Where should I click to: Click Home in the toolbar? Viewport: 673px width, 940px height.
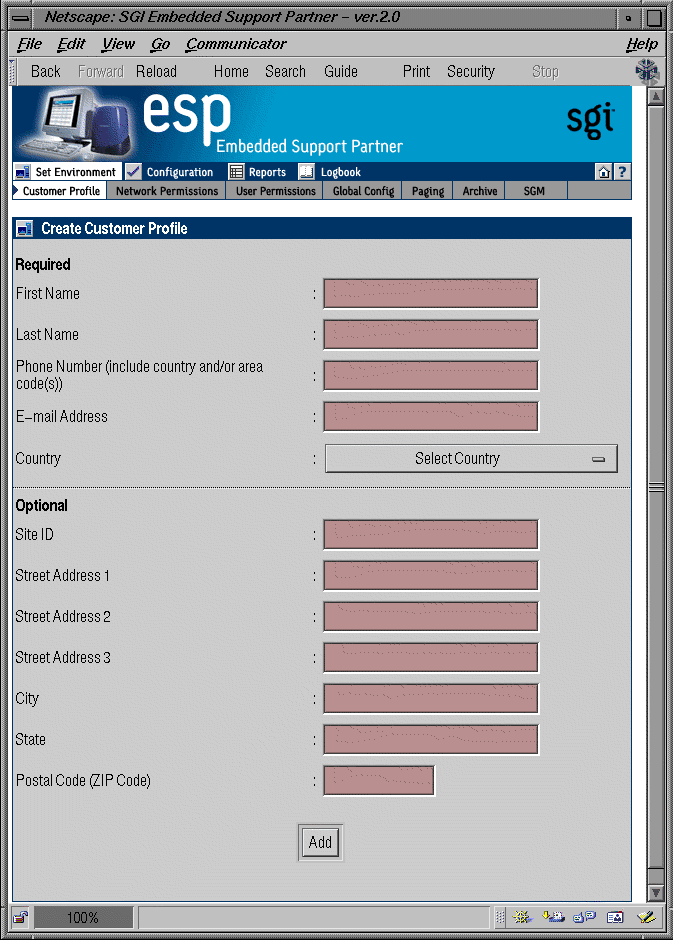click(x=231, y=71)
